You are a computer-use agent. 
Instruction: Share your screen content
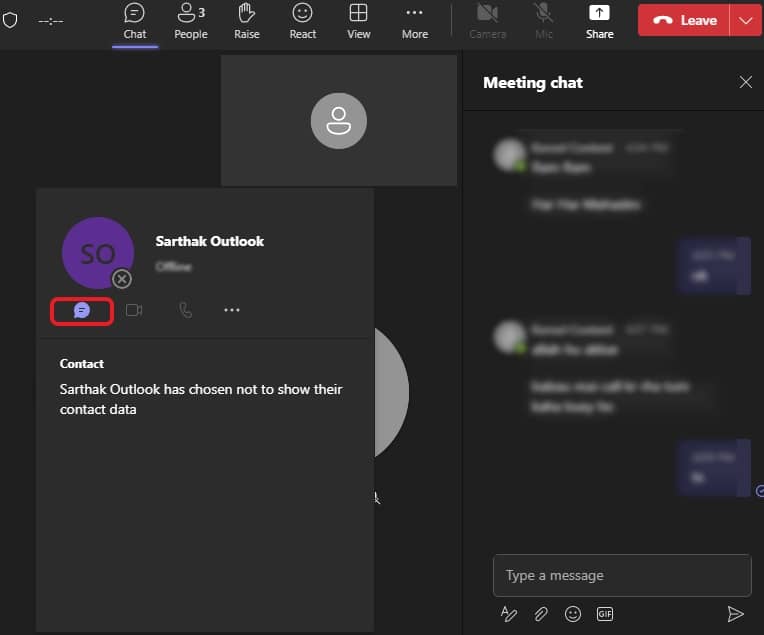599,21
